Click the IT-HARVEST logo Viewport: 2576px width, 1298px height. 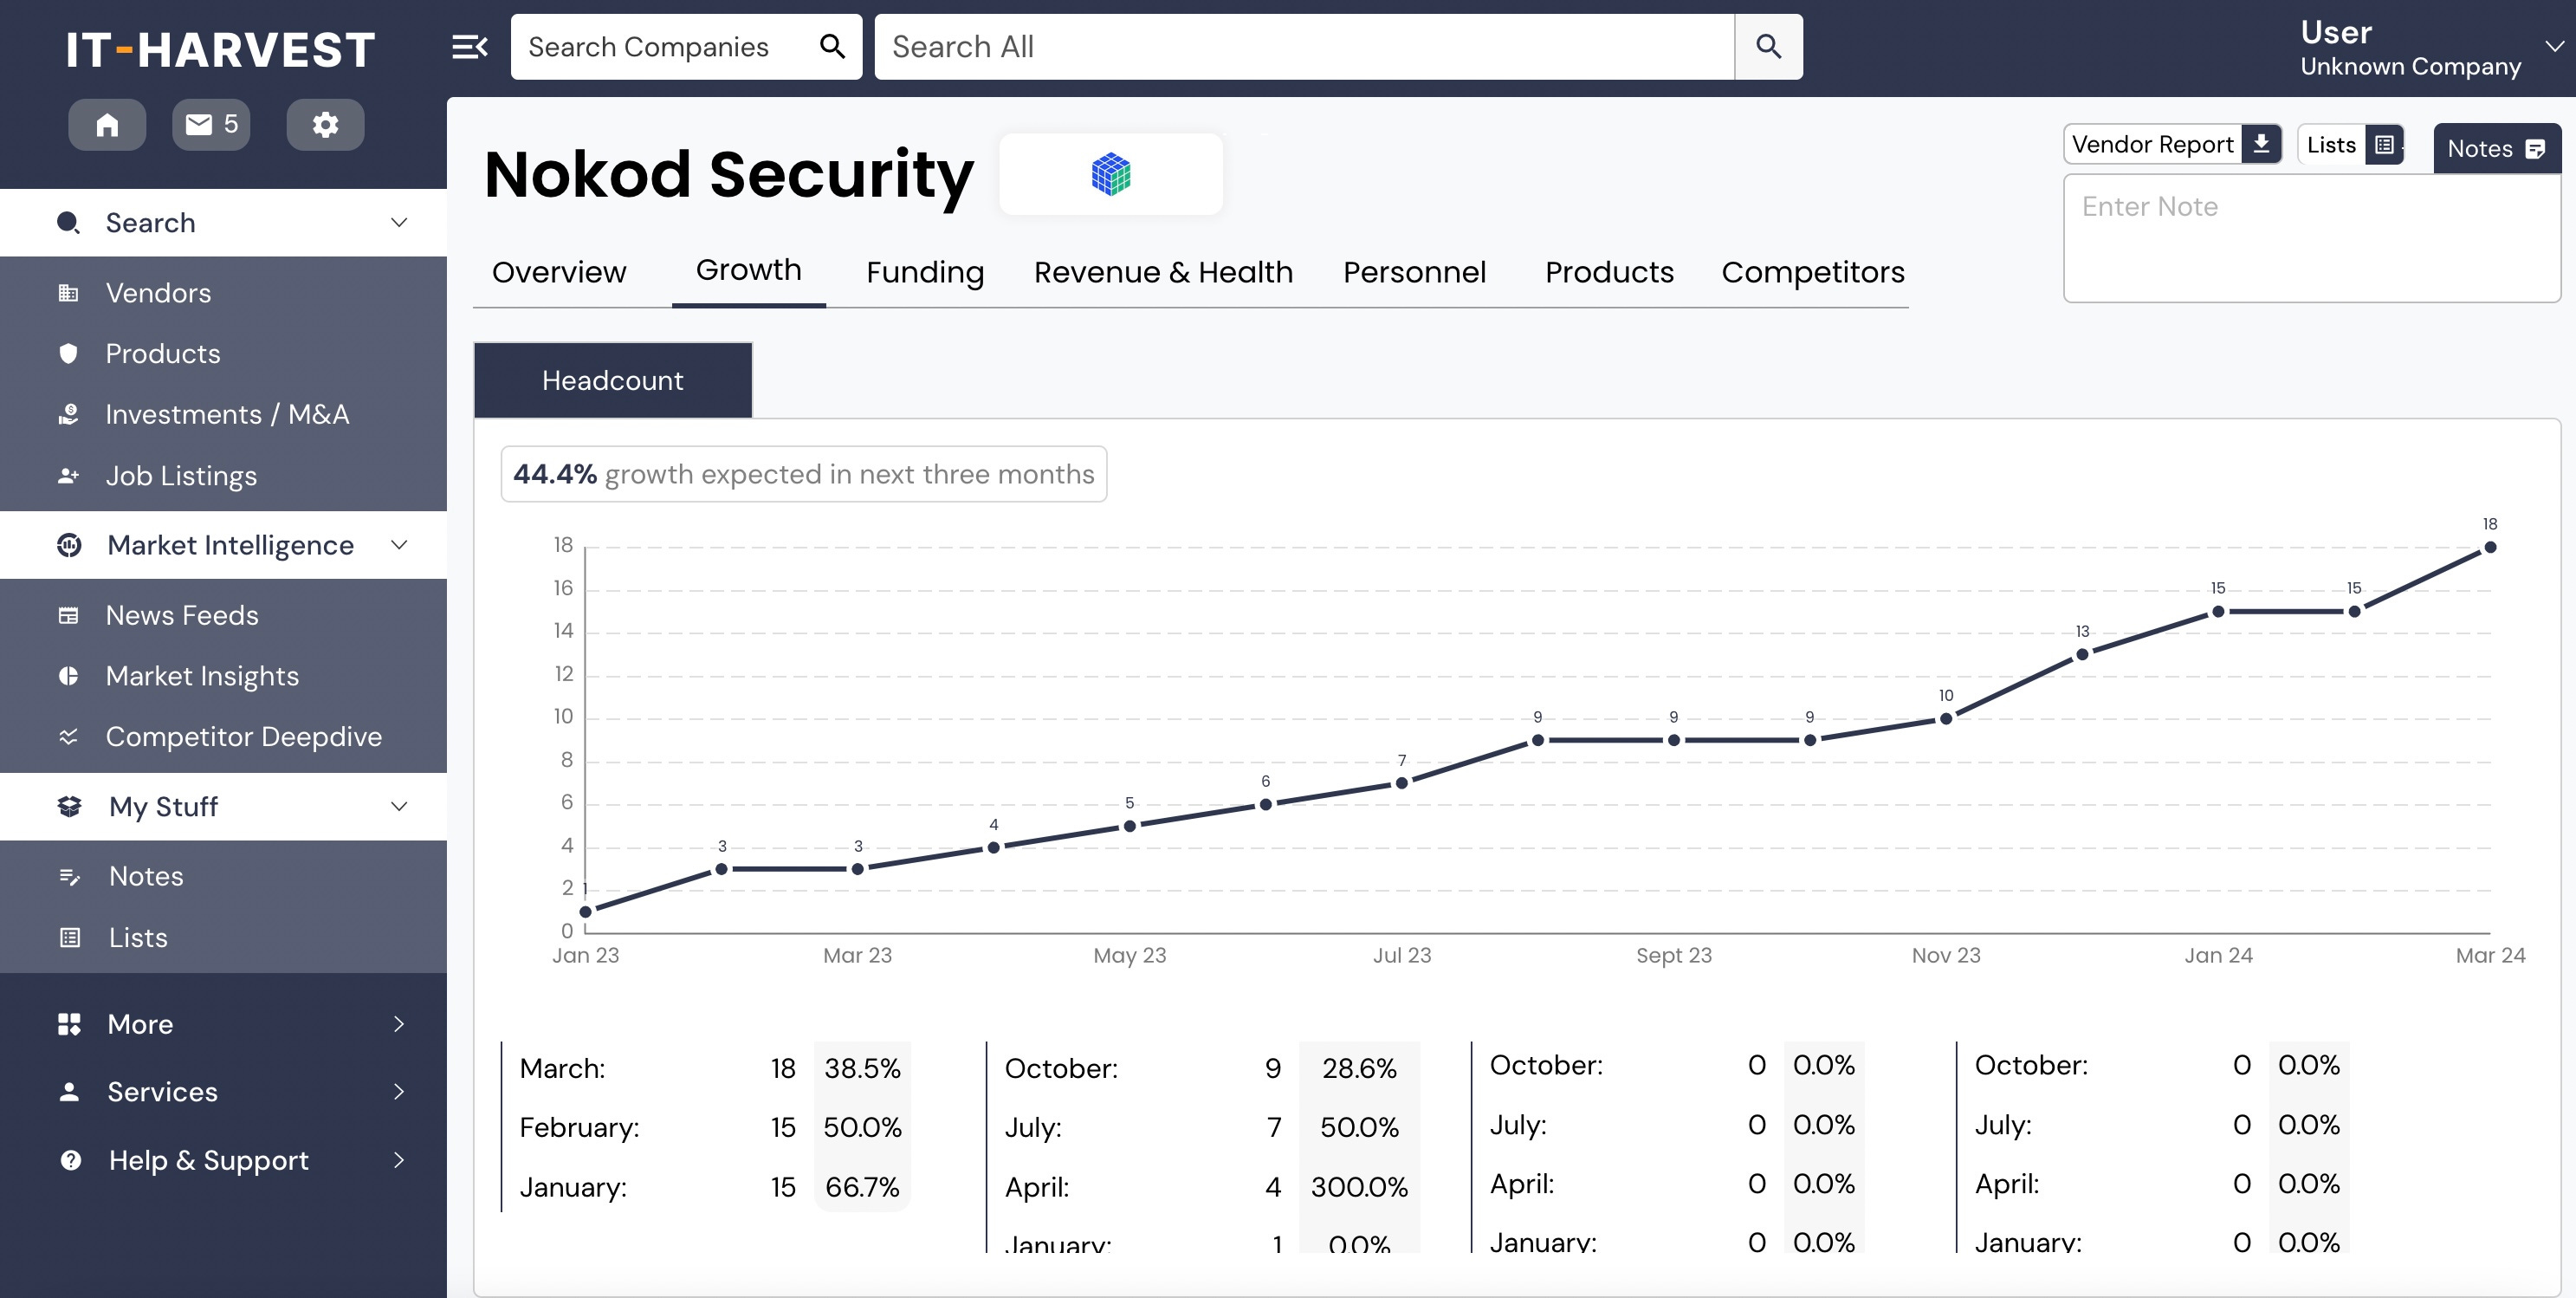pyautogui.click(x=220, y=50)
